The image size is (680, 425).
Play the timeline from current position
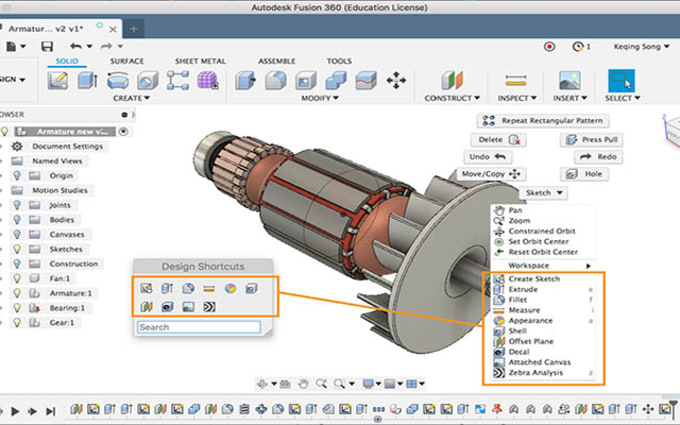[x=15, y=411]
